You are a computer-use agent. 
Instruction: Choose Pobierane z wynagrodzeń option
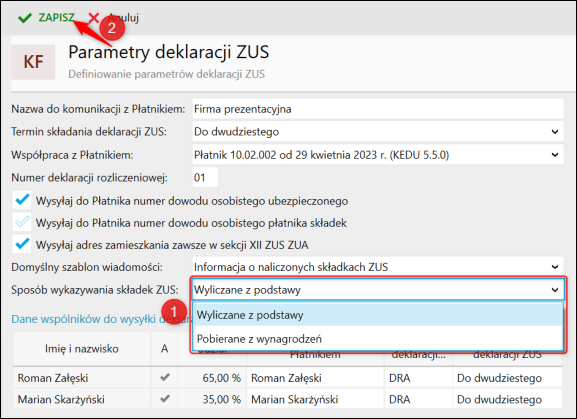378,338
